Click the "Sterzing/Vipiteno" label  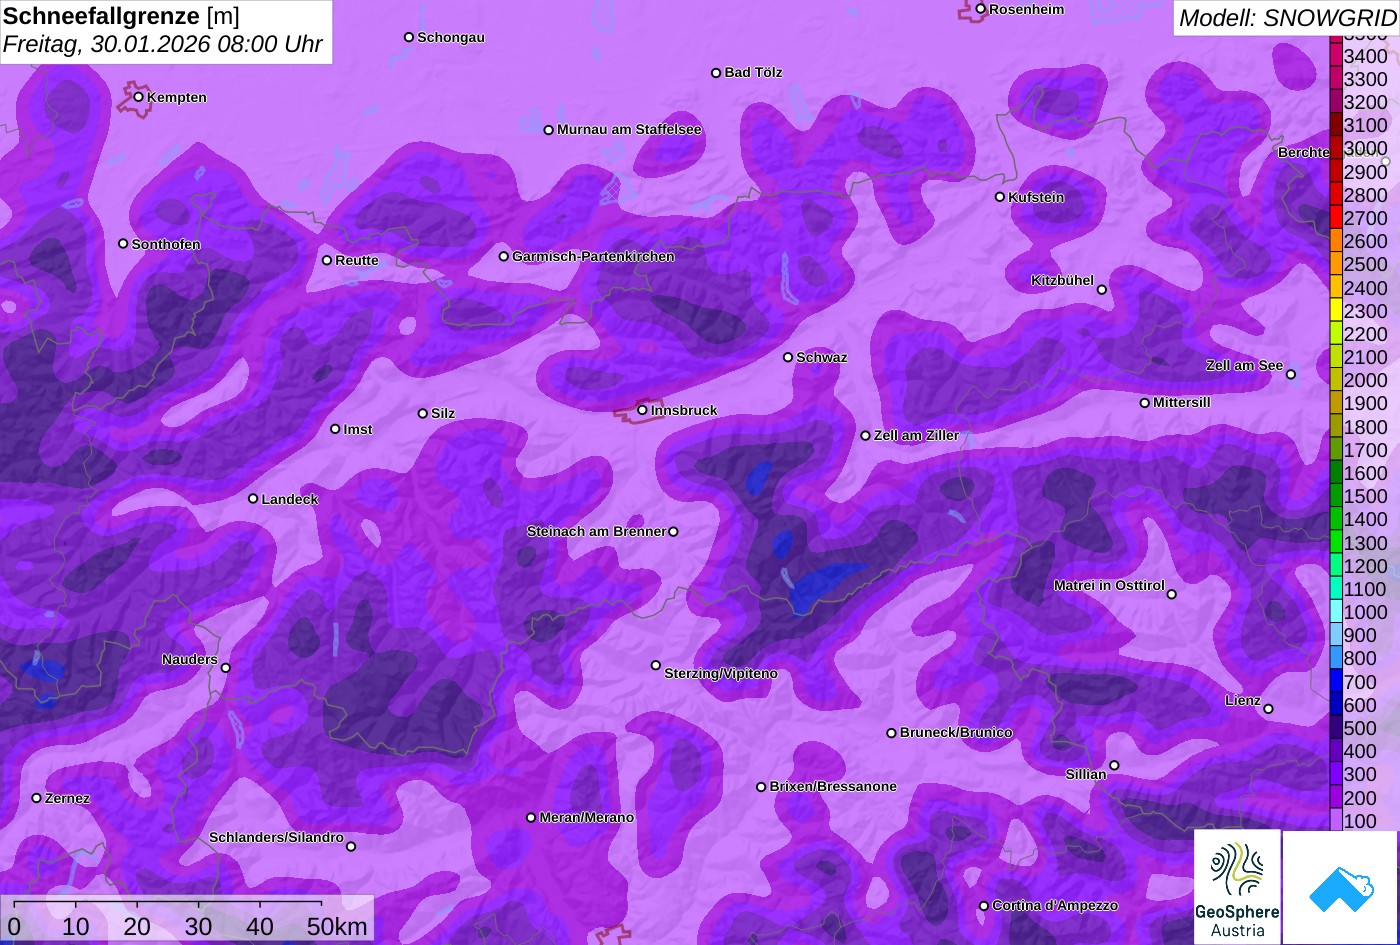tap(721, 674)
